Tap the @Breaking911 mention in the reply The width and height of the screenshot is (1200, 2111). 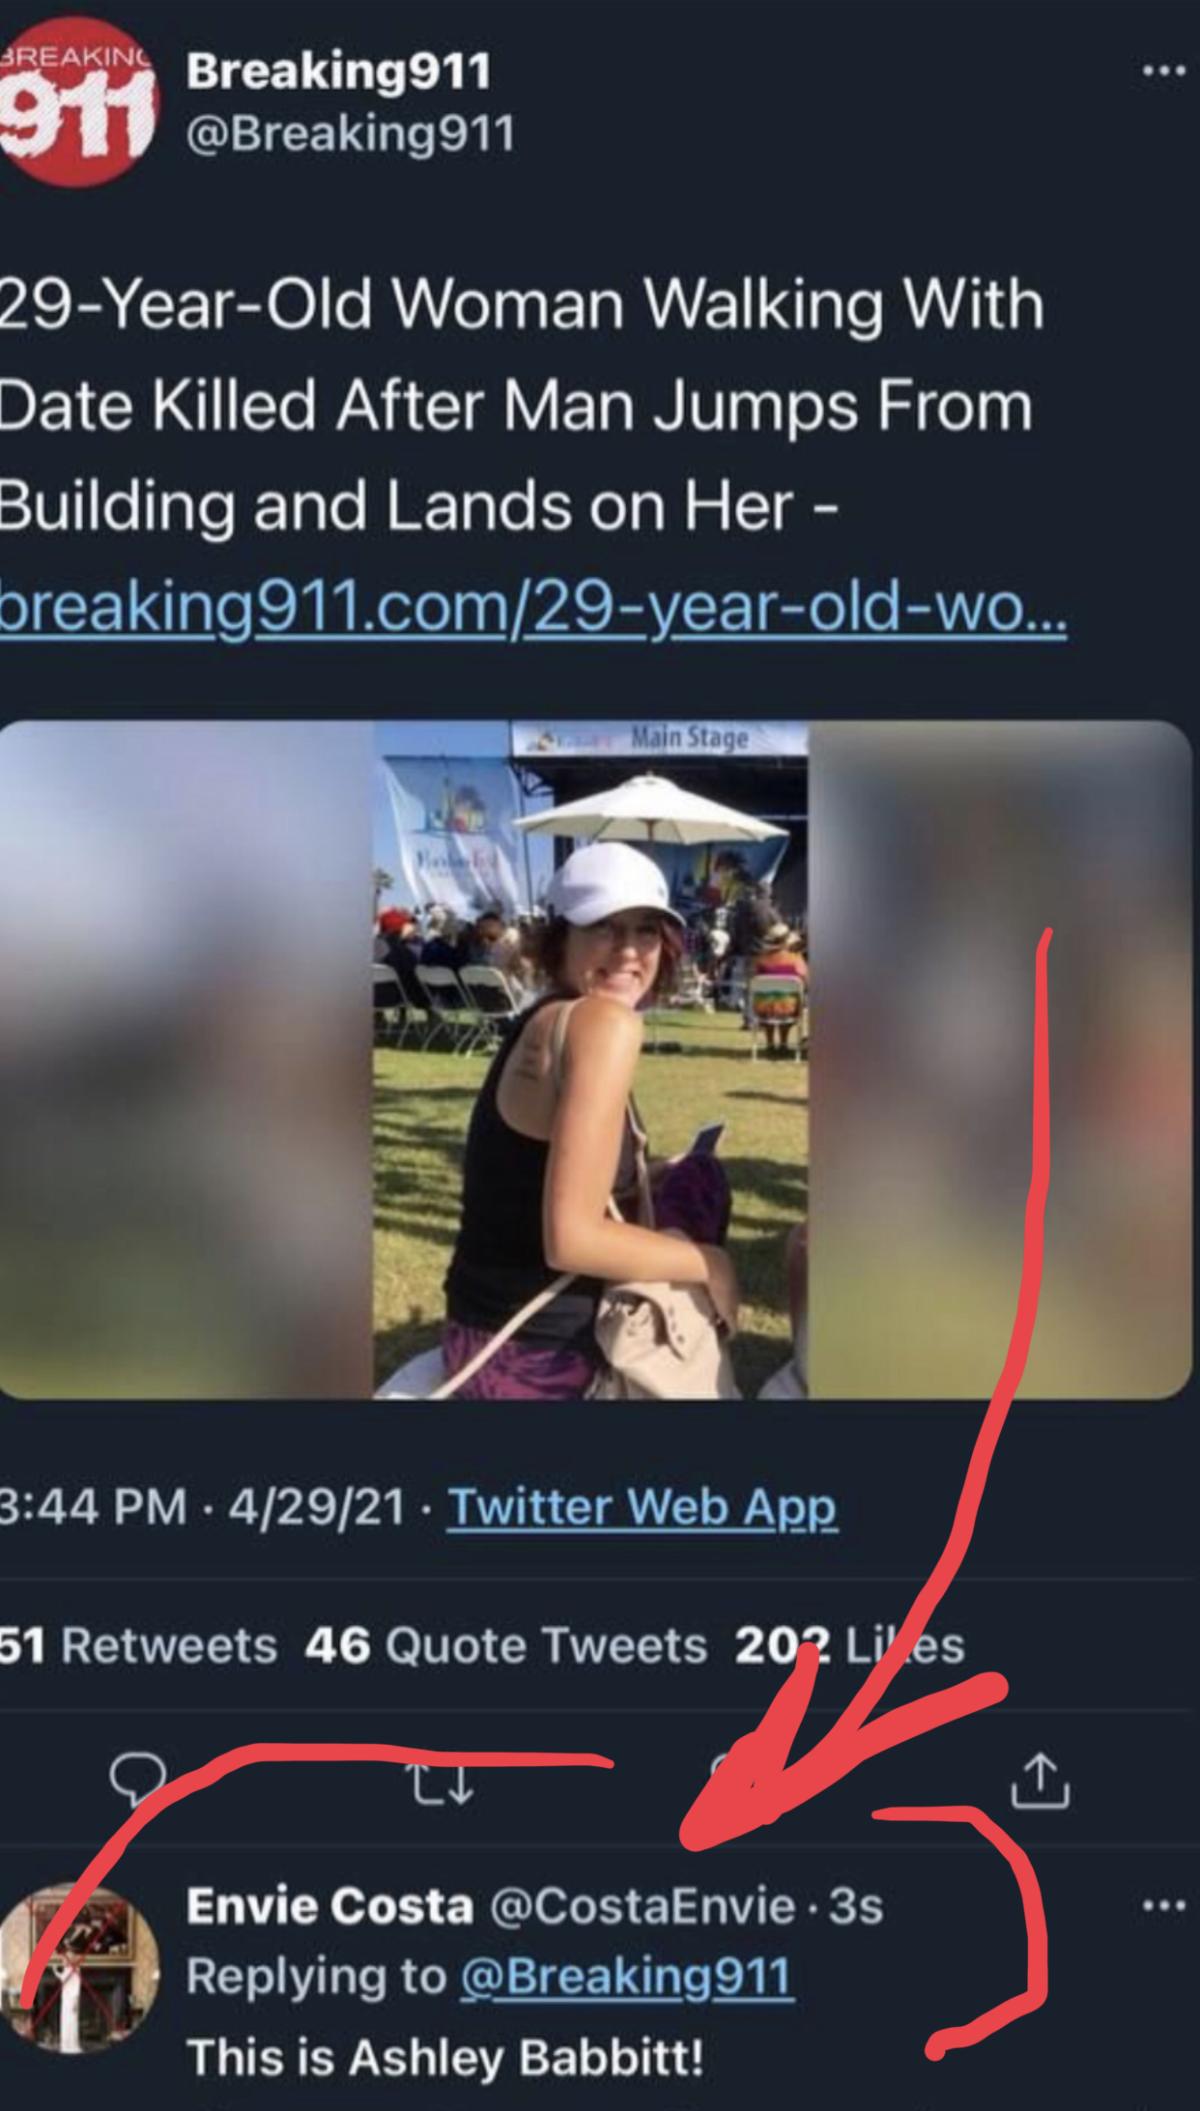point(626,1976)
